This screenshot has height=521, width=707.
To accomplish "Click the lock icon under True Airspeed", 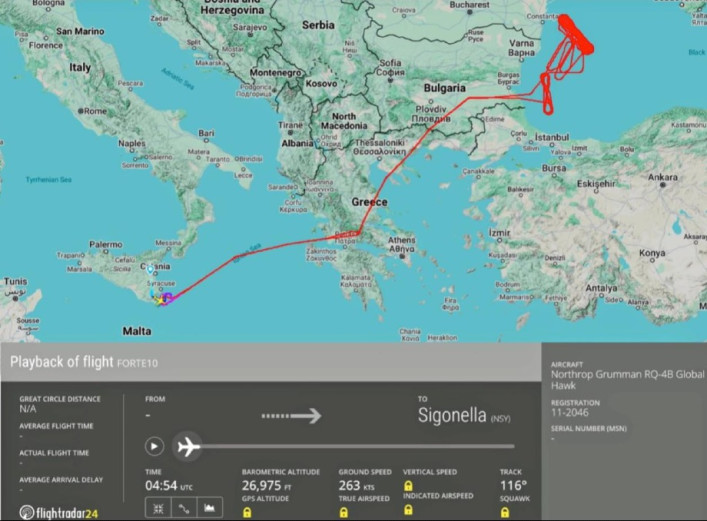I will click(x=343, y=512).
